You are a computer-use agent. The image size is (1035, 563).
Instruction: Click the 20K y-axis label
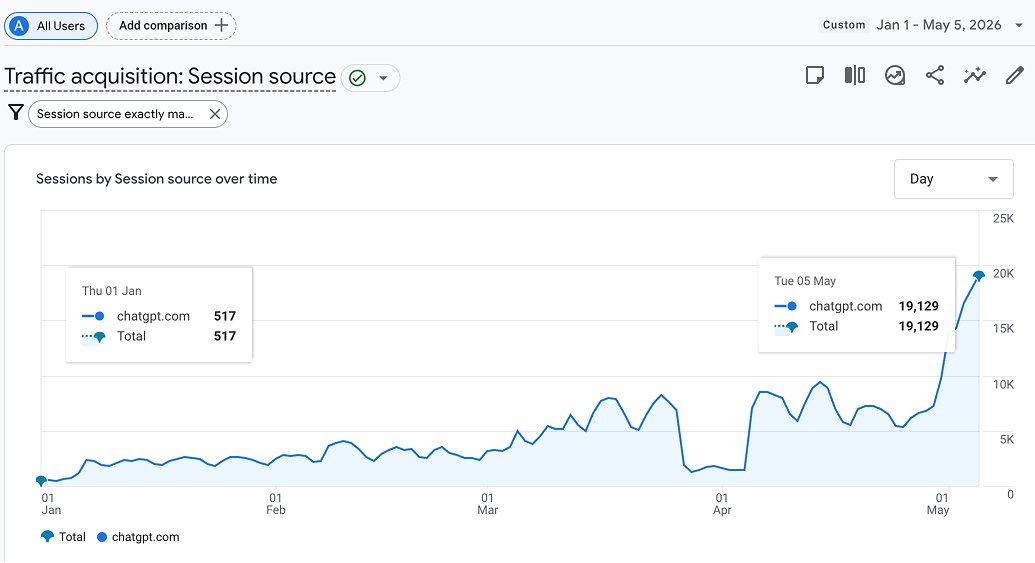click(1003, 273)
